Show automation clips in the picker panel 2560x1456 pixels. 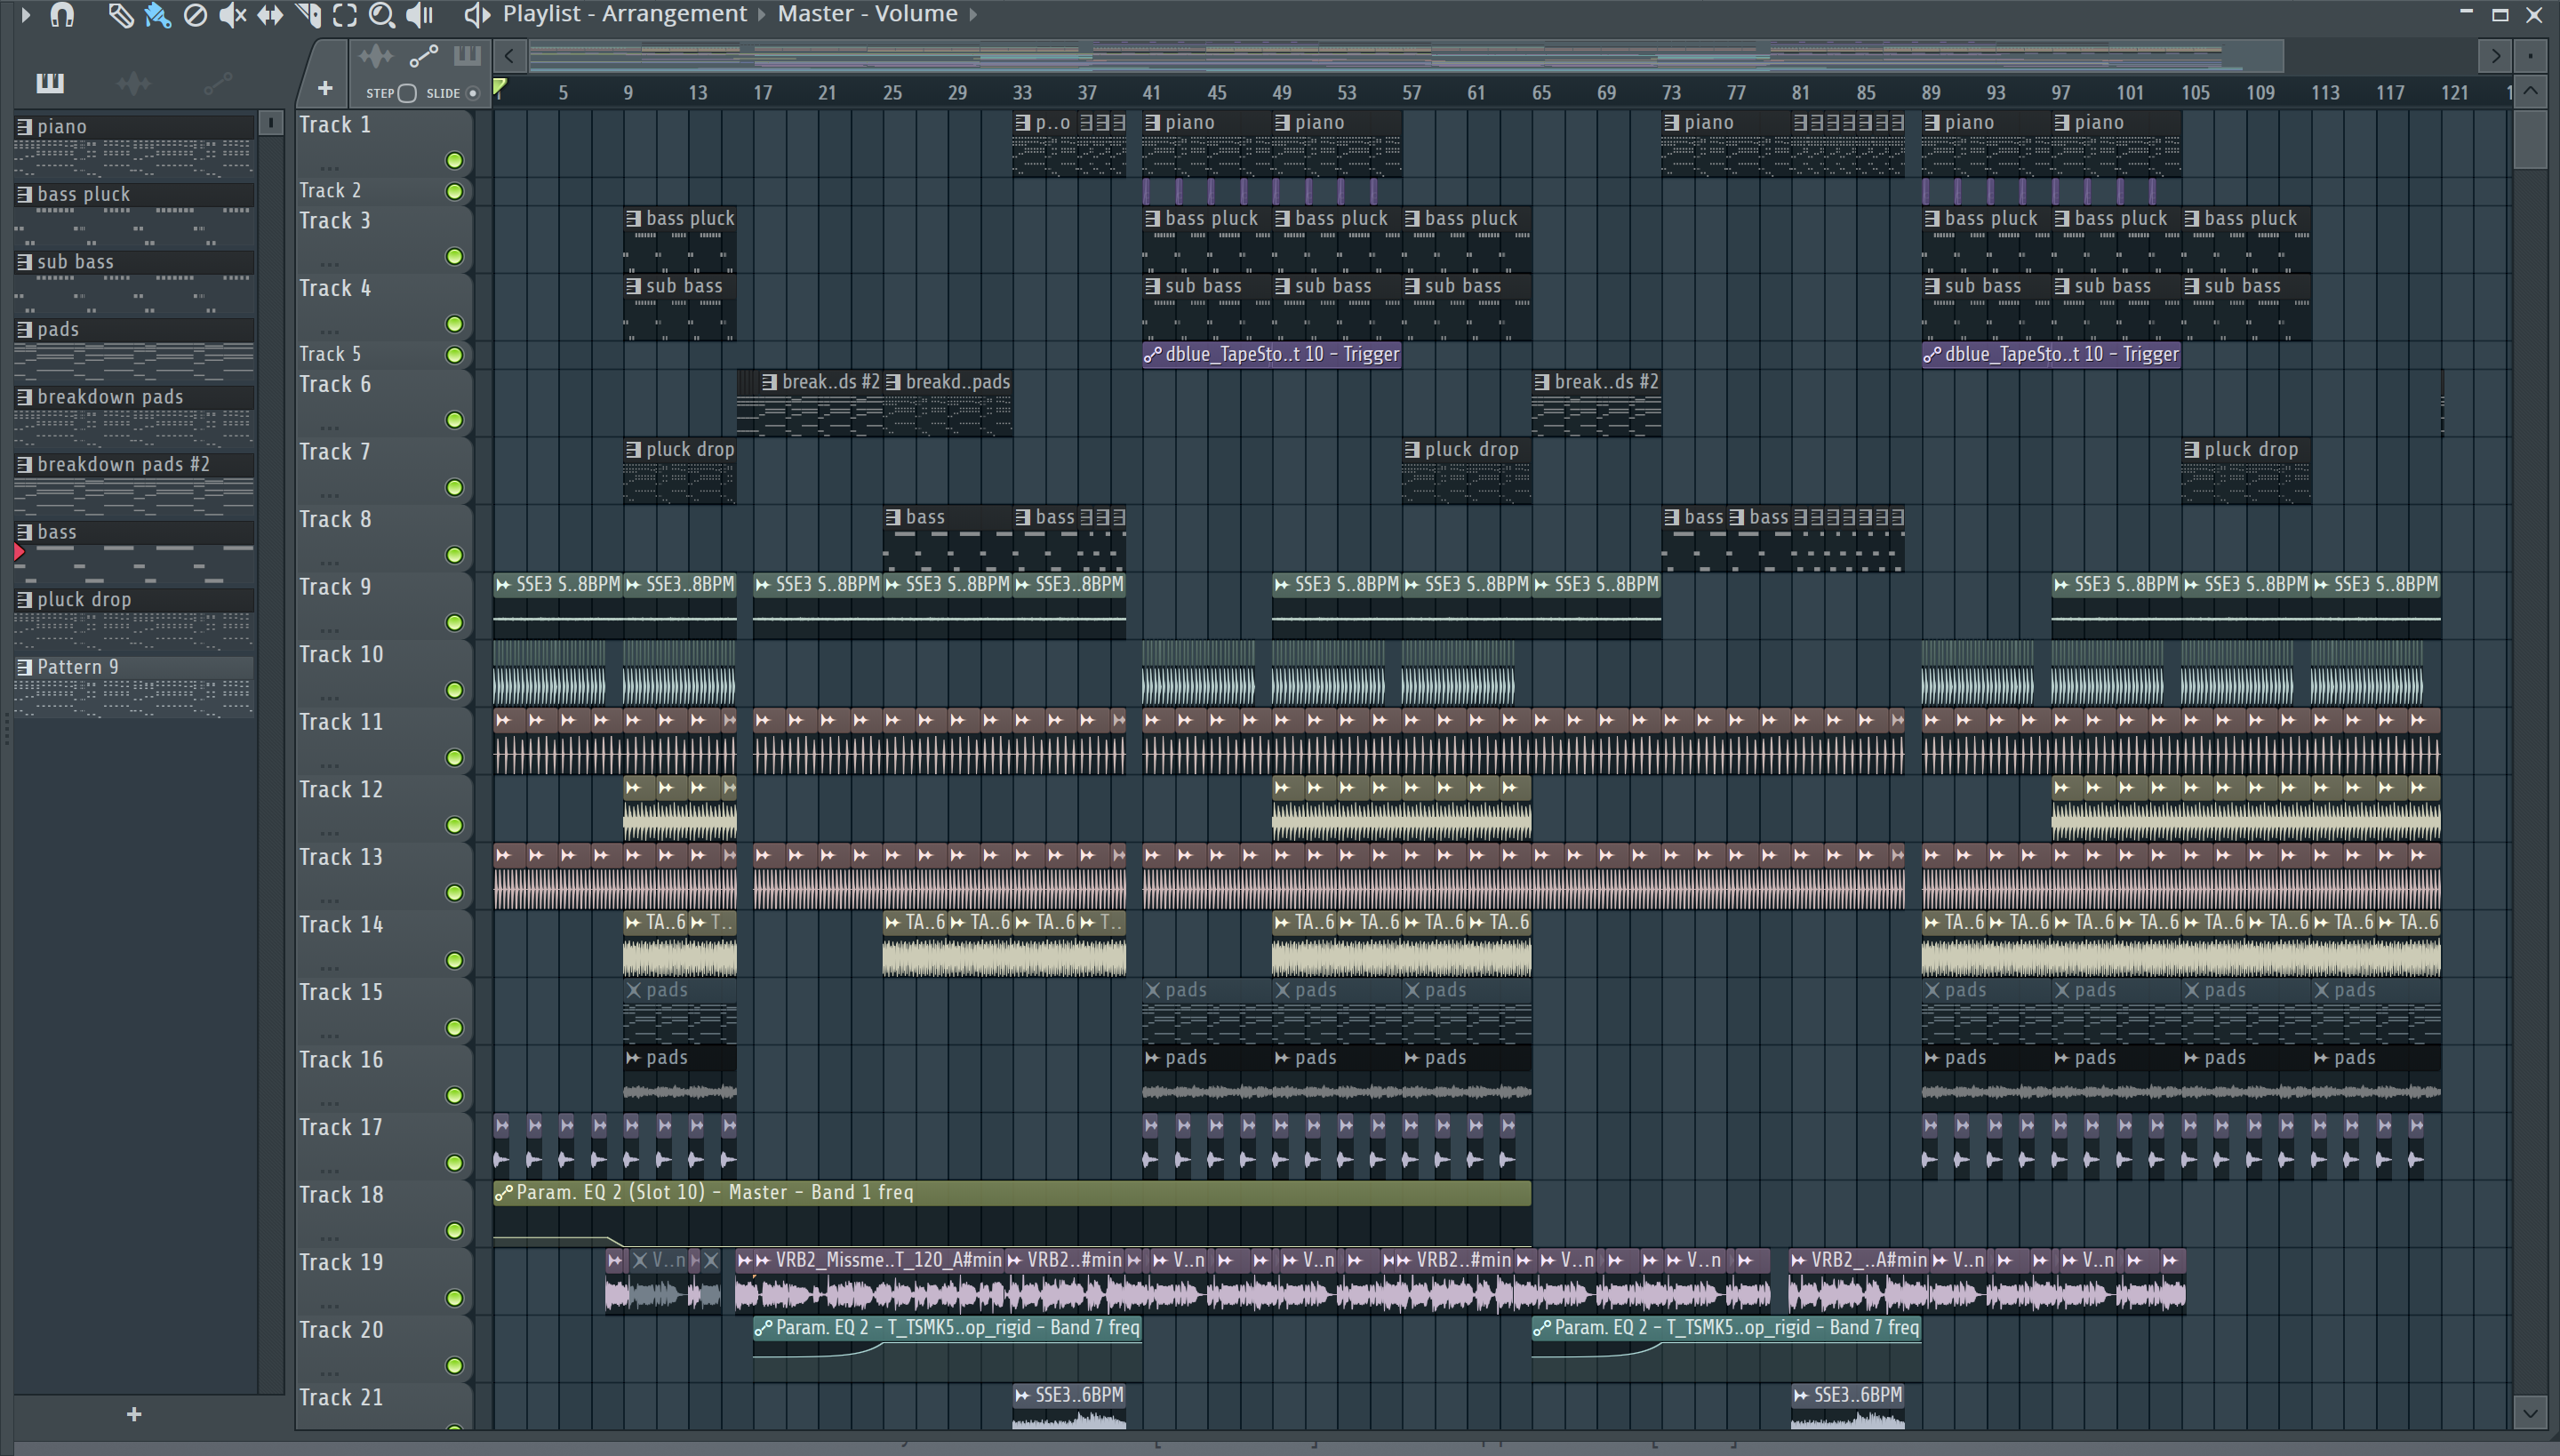(x=218, y=83)
